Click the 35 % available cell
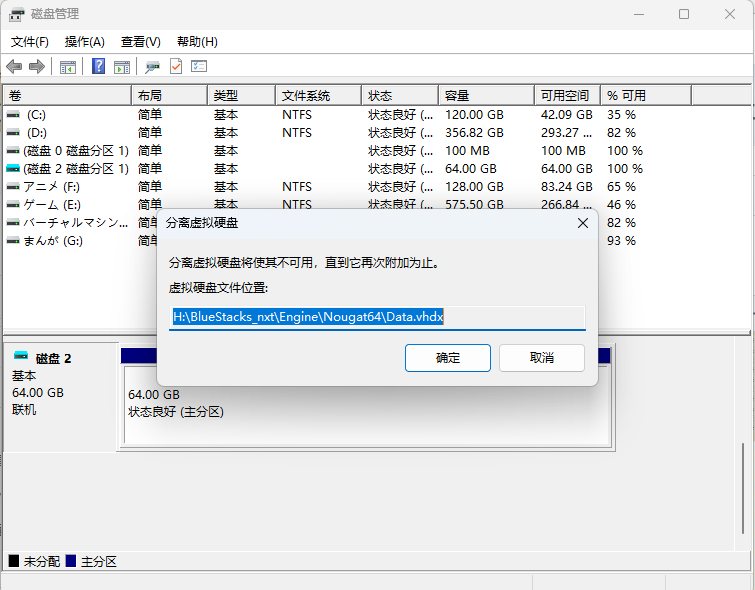755x590 pixels. pyautogui.click(x=621, y=115)
